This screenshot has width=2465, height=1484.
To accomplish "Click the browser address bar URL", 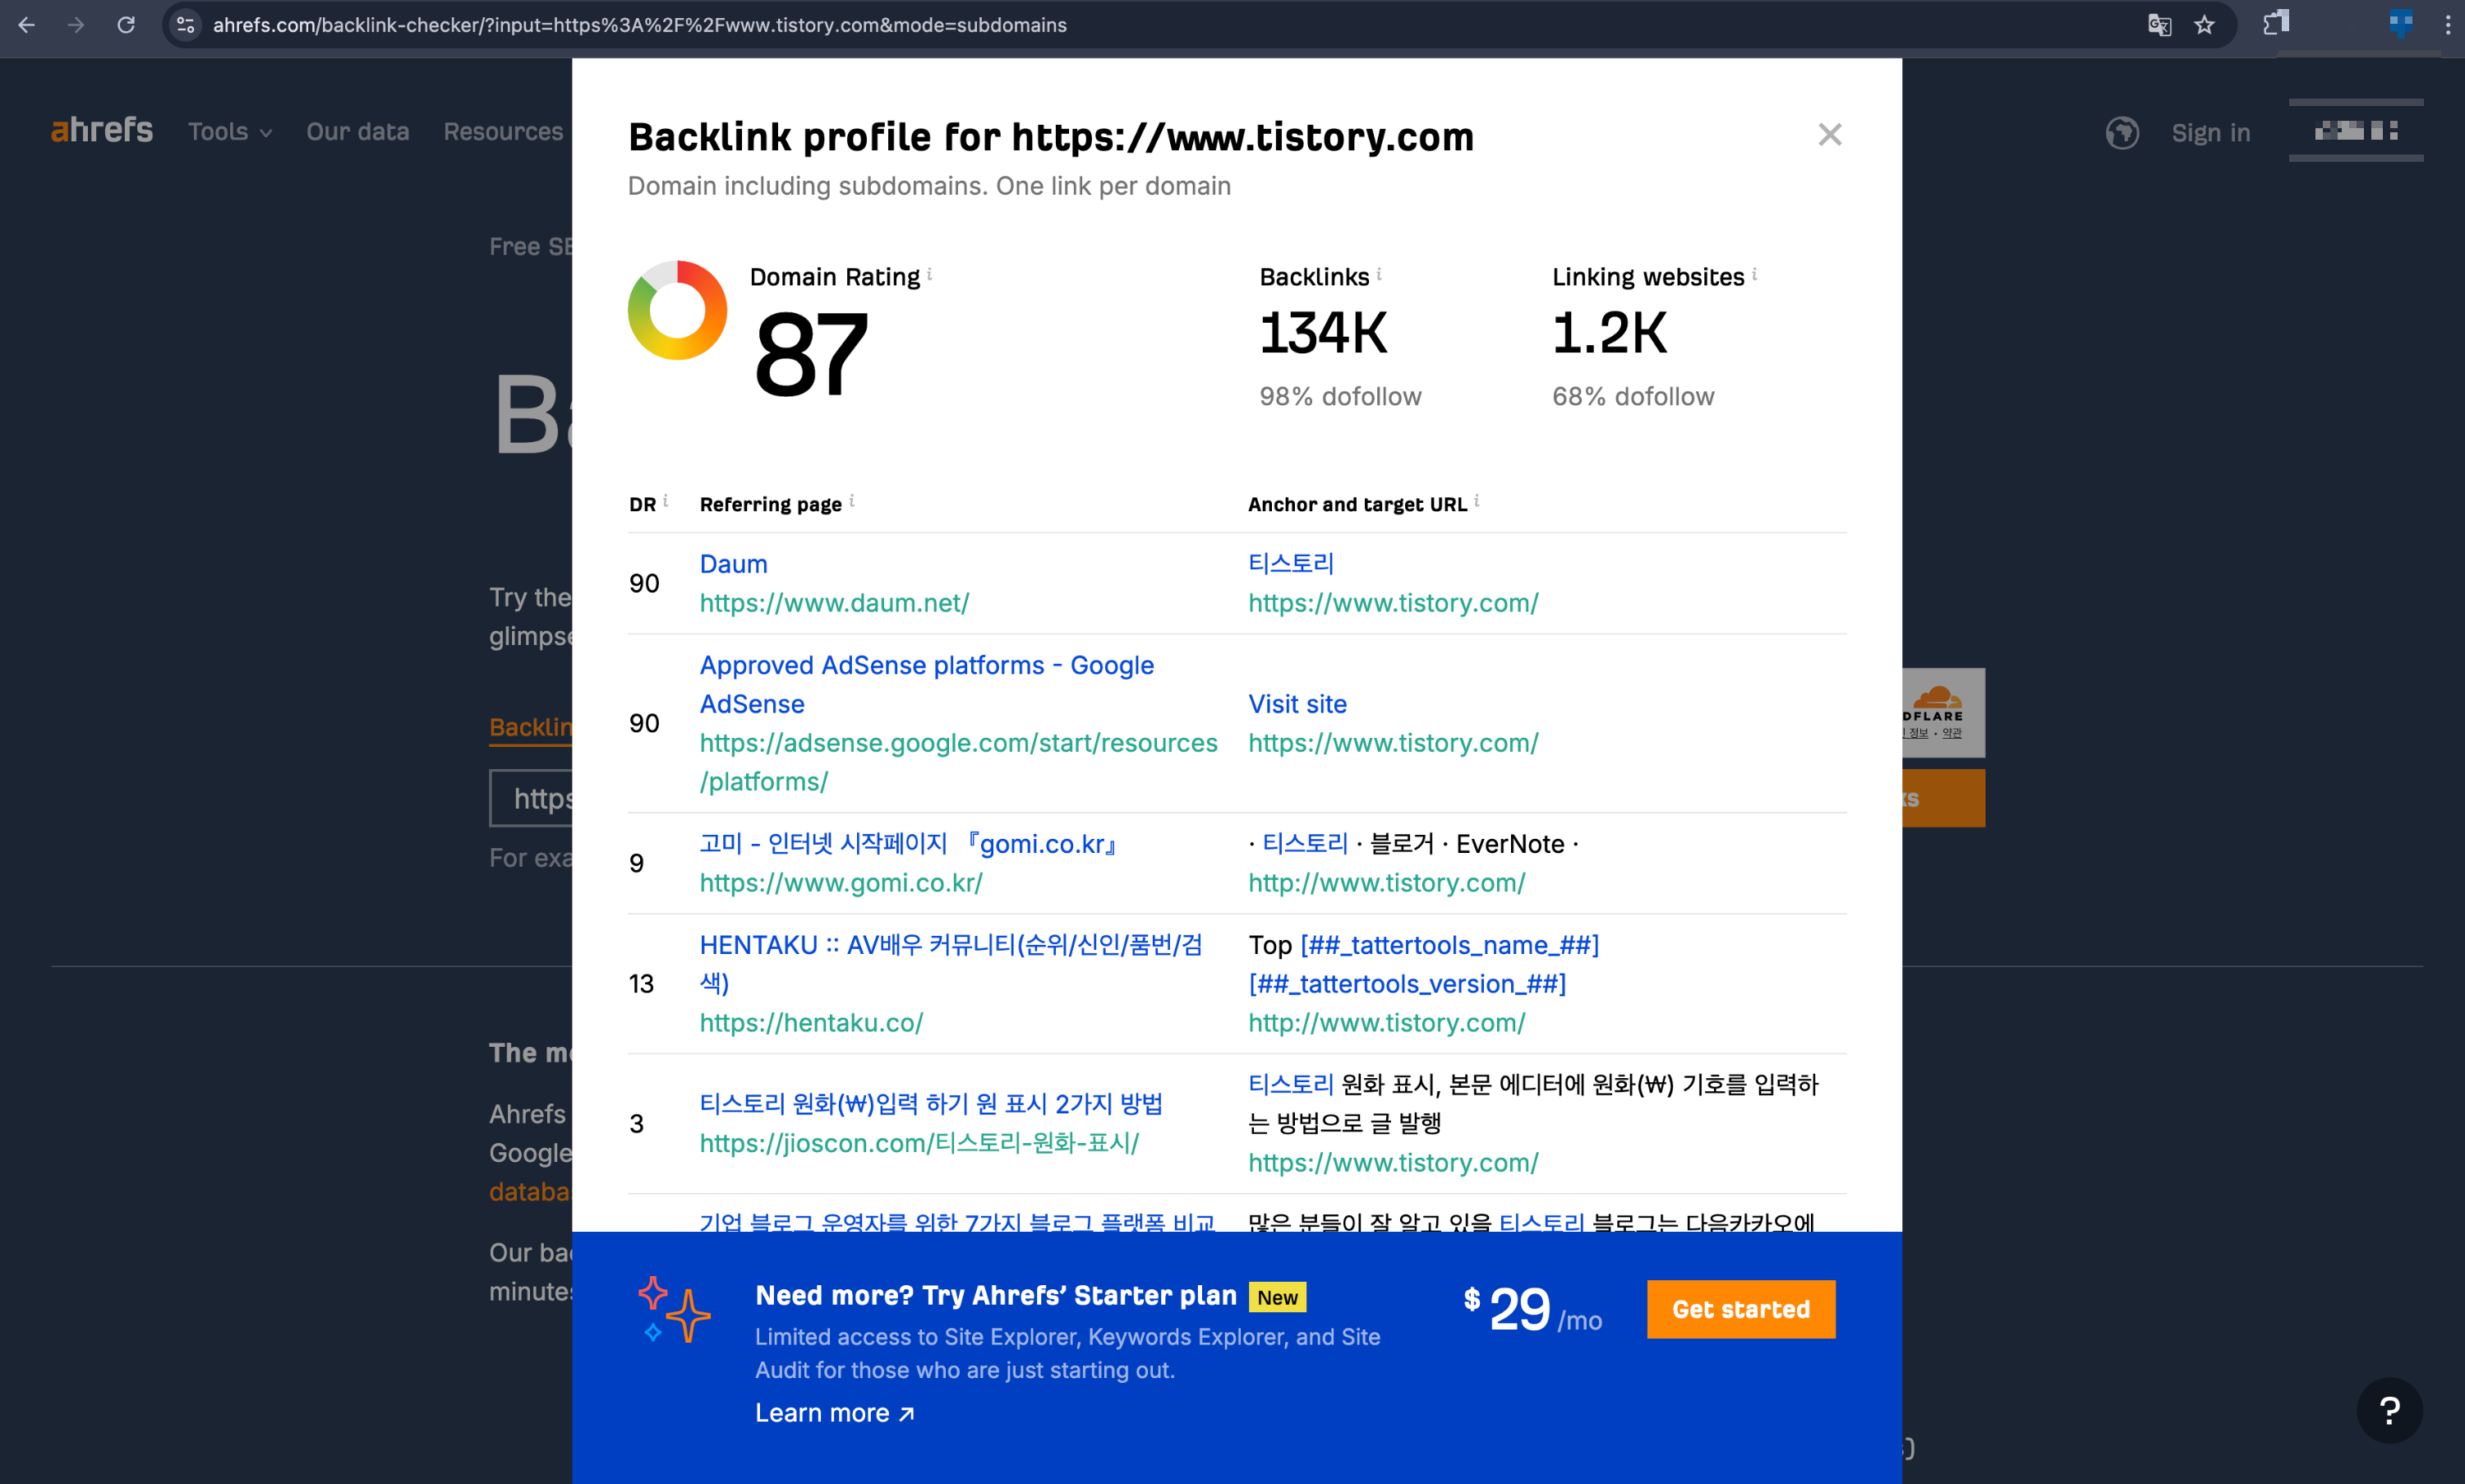I will tap(640, 25).
